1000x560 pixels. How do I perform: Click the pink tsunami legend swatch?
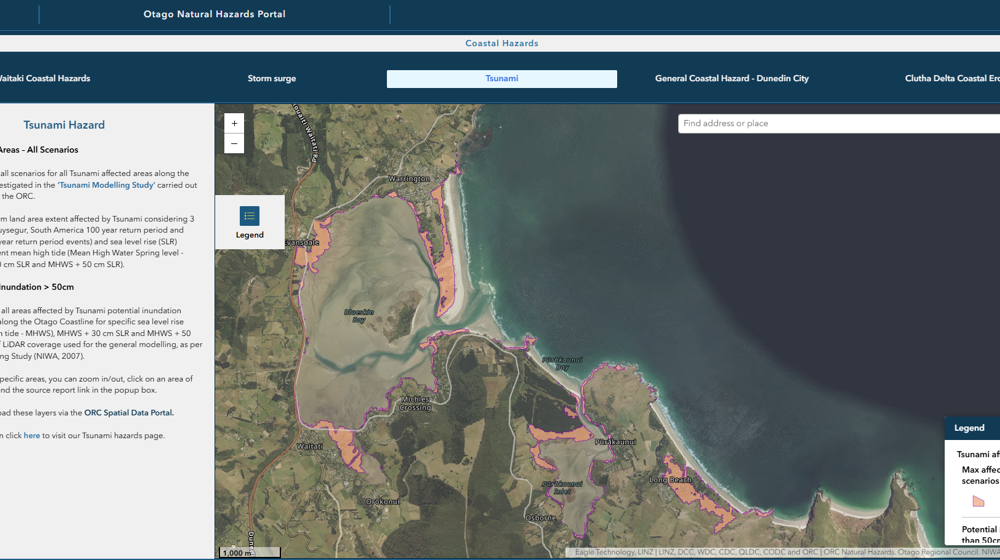(978, 501)
